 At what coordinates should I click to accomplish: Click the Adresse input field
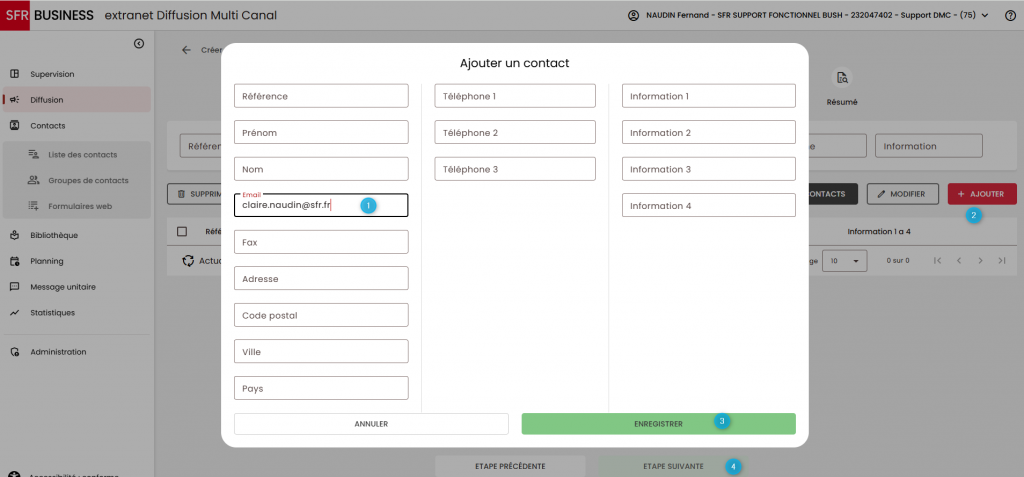[x=321, y=278]
